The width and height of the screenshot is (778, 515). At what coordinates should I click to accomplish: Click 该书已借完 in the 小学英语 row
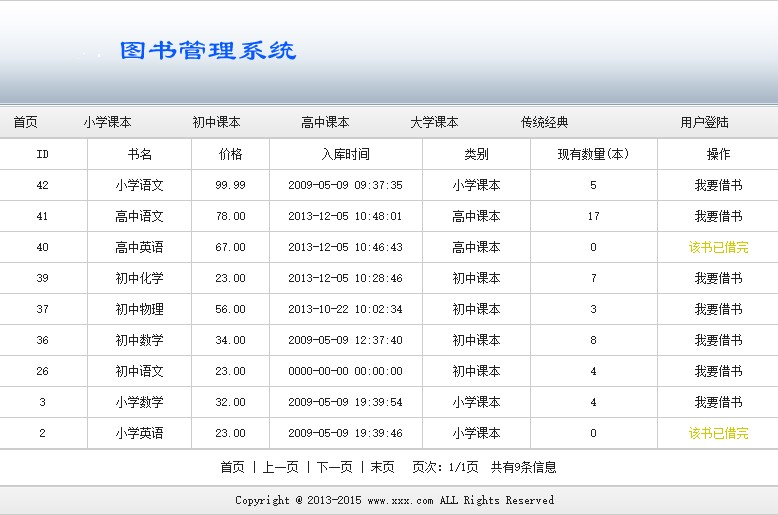(x=718, y=433)
